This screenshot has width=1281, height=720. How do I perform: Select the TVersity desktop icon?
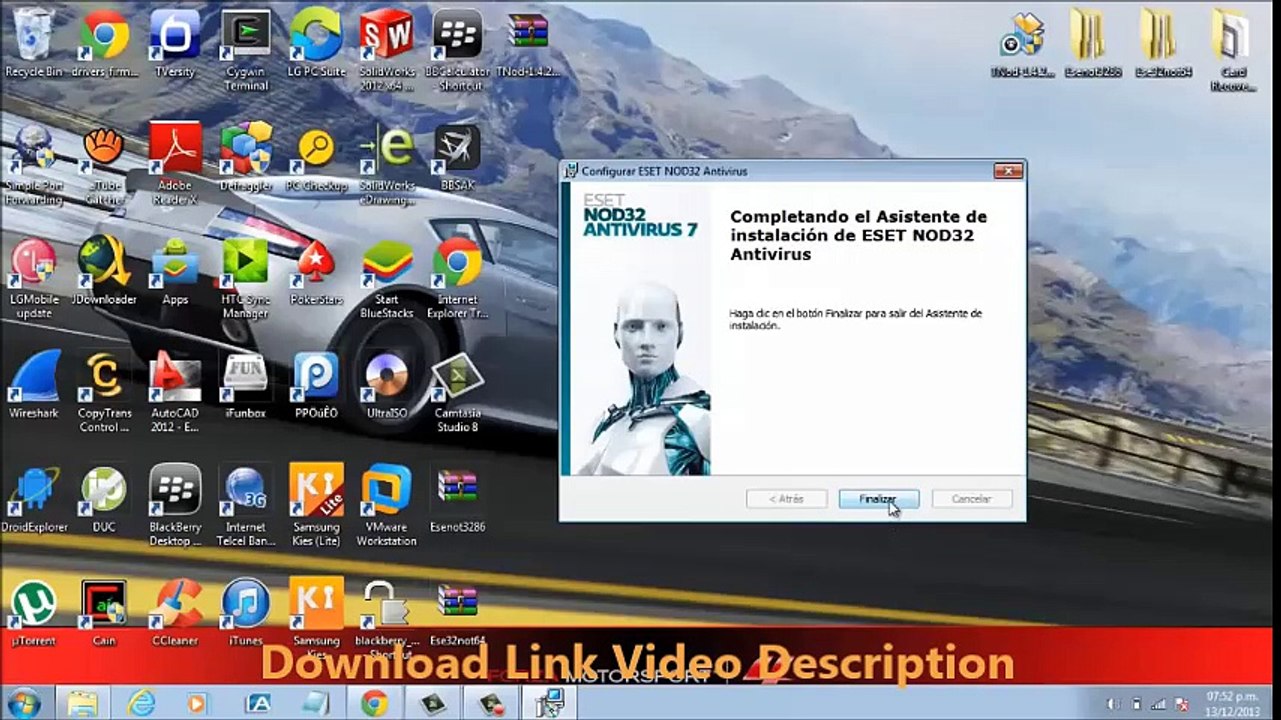point(175,45)
